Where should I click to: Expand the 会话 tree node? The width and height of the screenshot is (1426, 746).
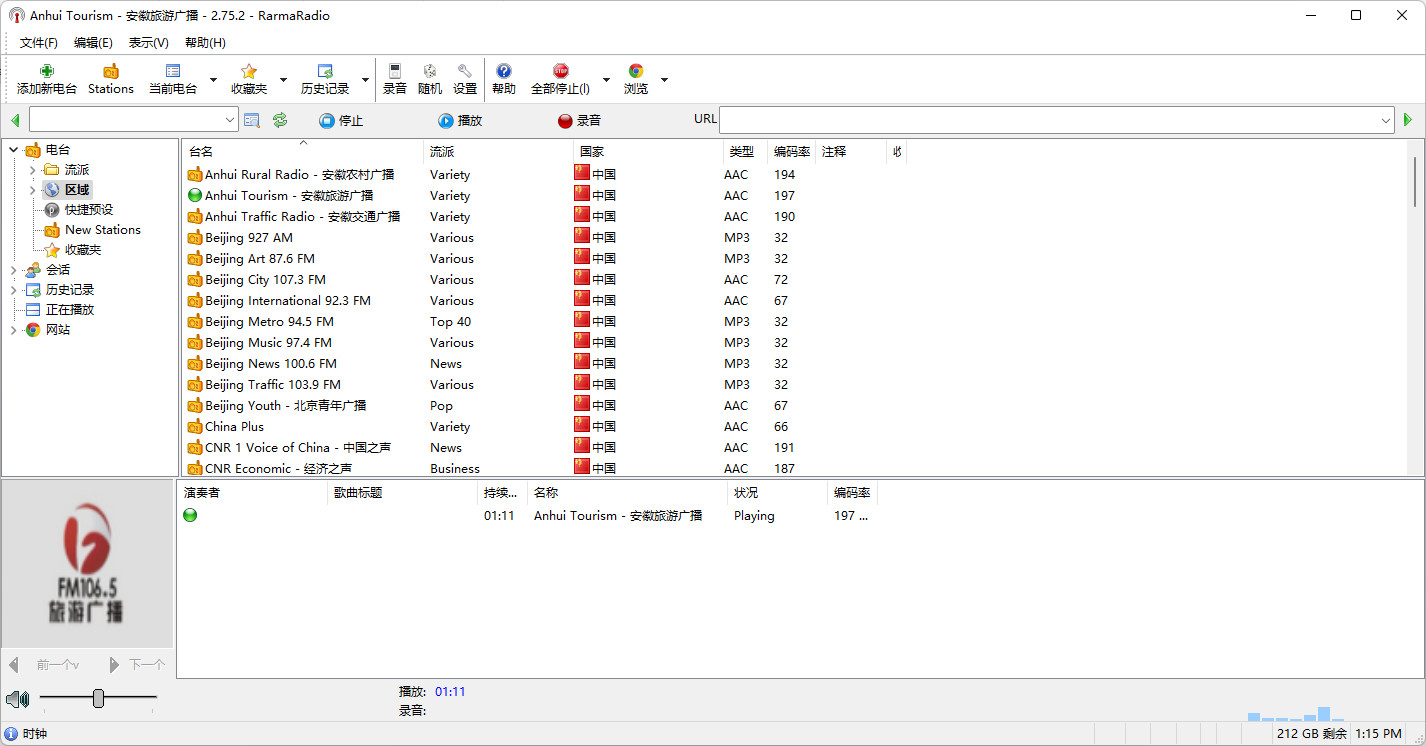[14, 270]
